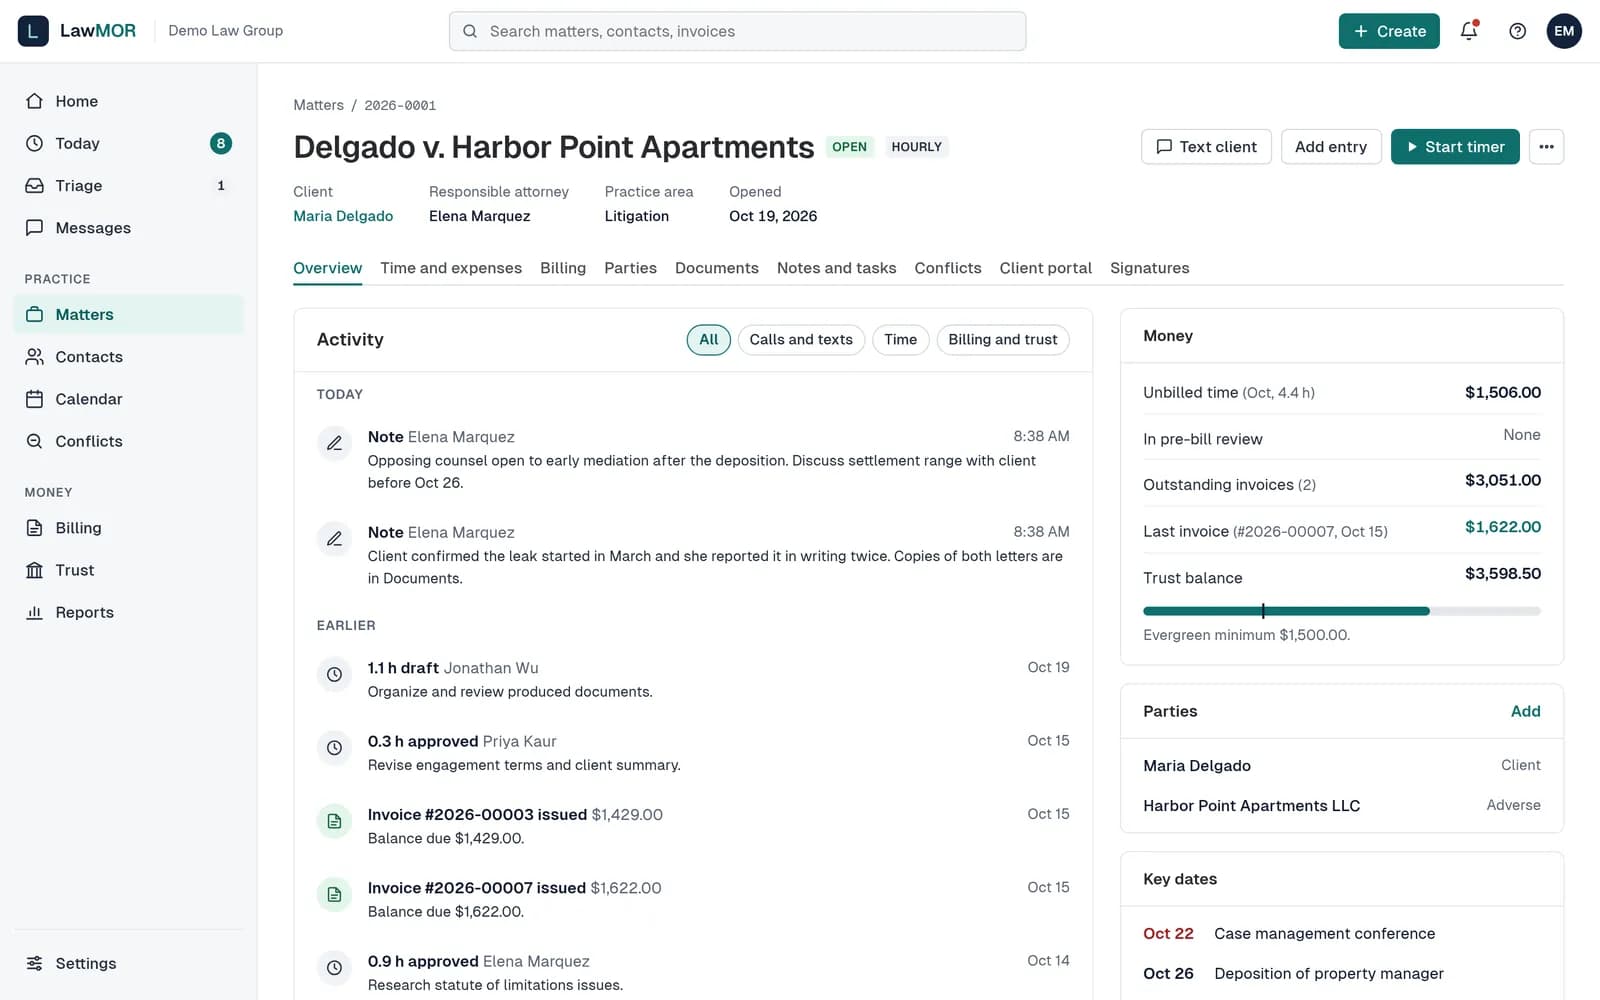Open more actions ellipsis menu

tap(1546, 147)
